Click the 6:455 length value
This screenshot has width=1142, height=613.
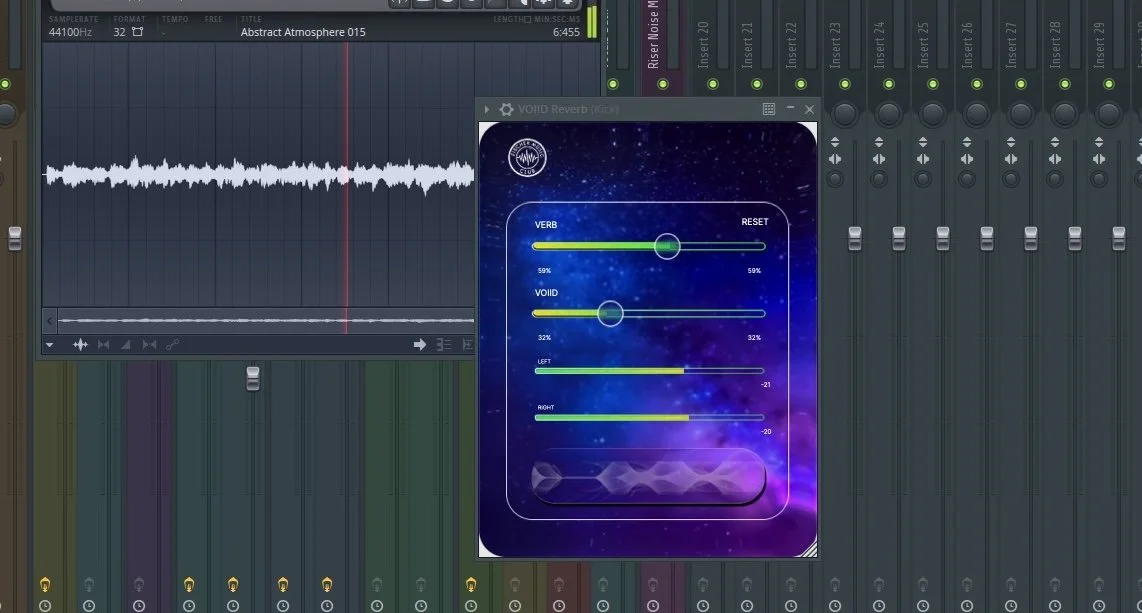tap(566, 32)
